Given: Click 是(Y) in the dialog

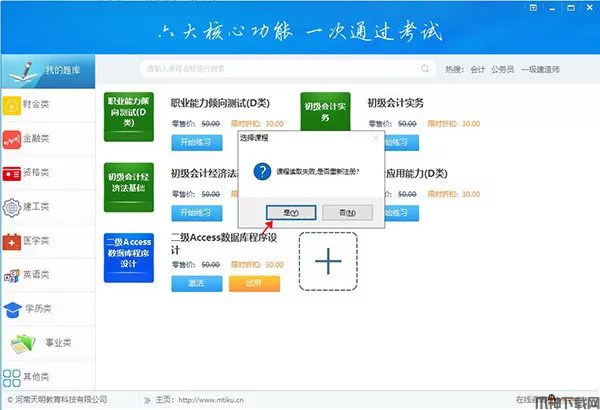Looking at the screenshot, I should (291, 212).
